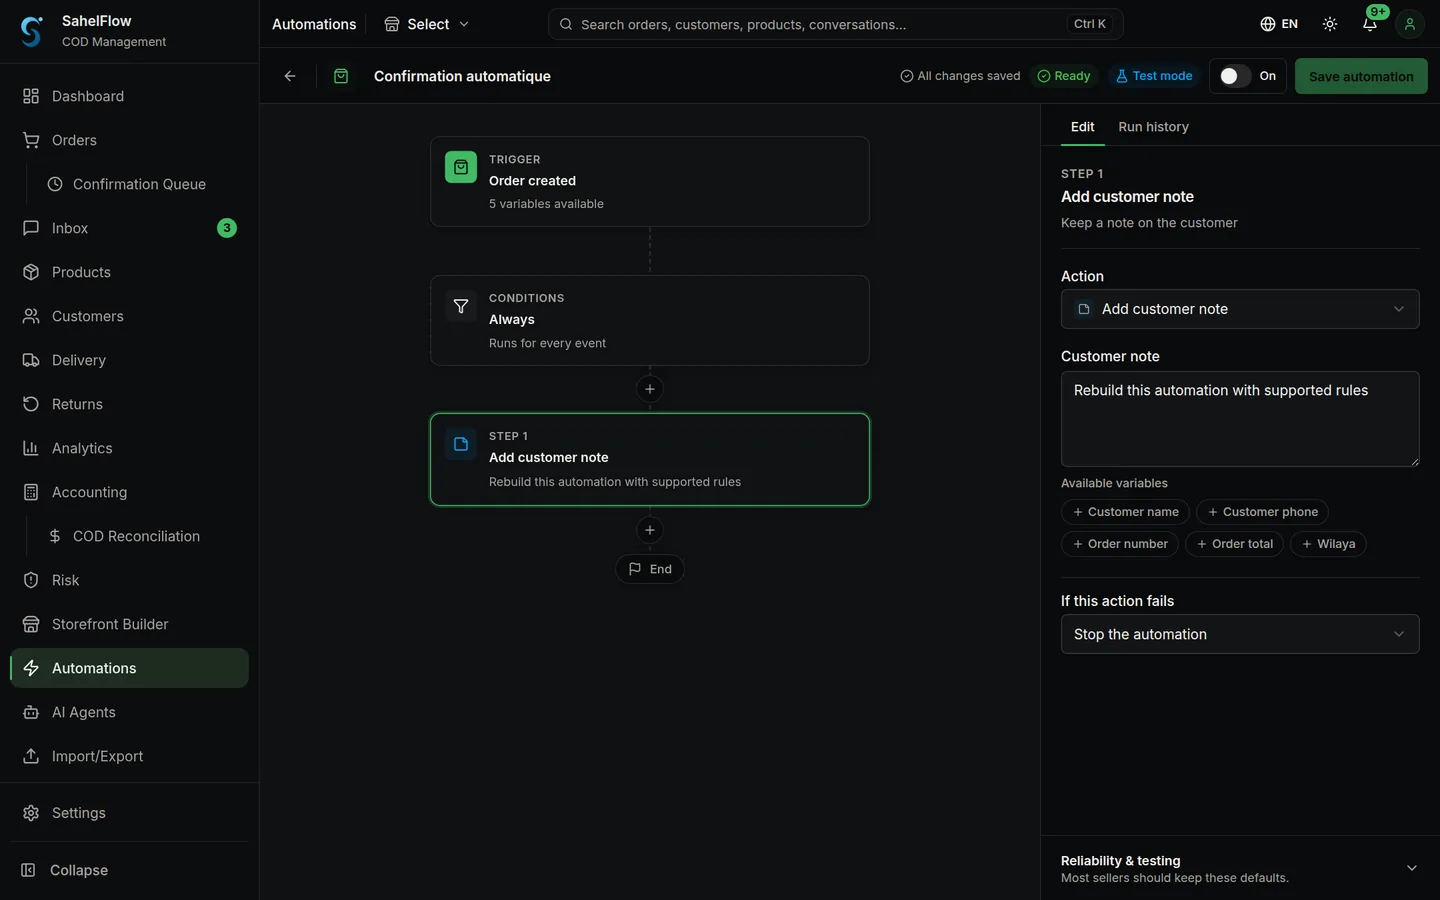The height and width of the screenshot is (900, 1440).
Task: Focus the global search field
Action: pos(835,24)
